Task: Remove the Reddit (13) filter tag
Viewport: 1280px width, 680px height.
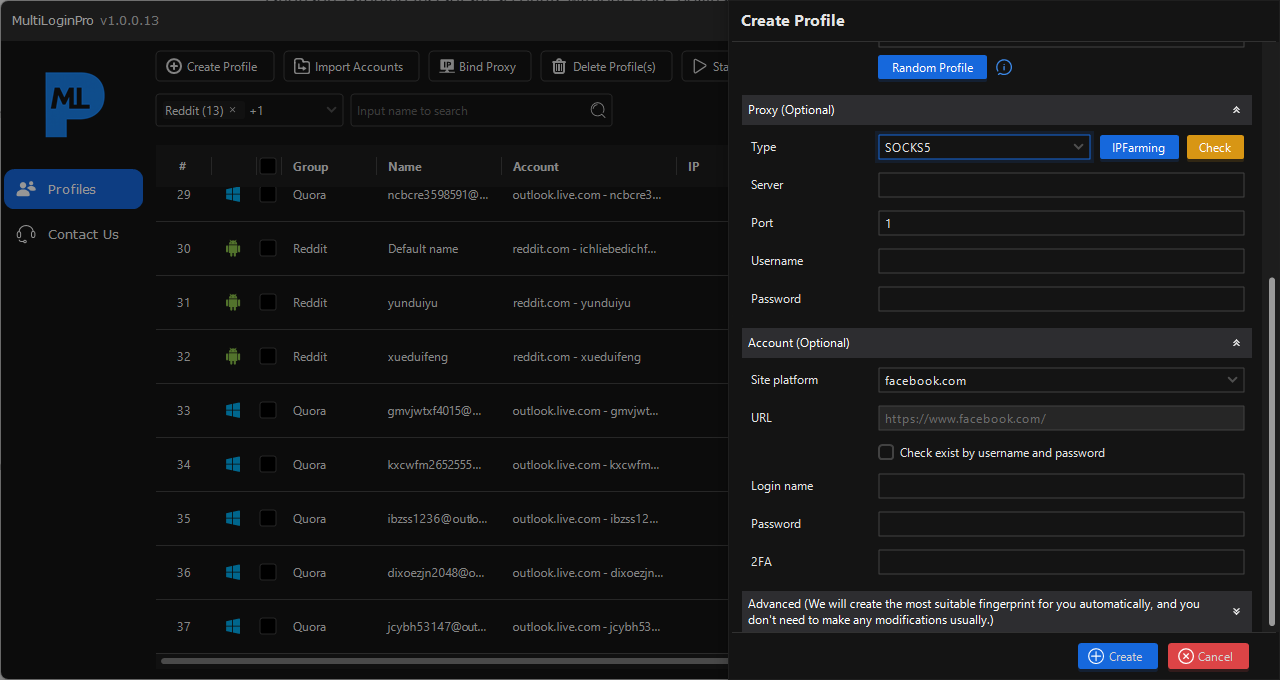Action: tap(233, 111)
